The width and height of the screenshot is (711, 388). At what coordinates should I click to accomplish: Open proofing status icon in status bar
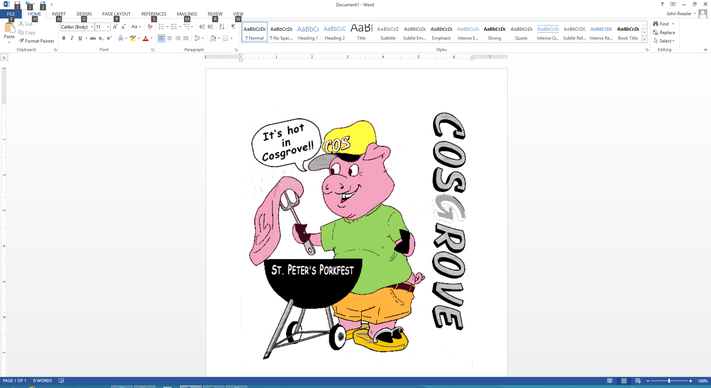click(x=61, y=381)
